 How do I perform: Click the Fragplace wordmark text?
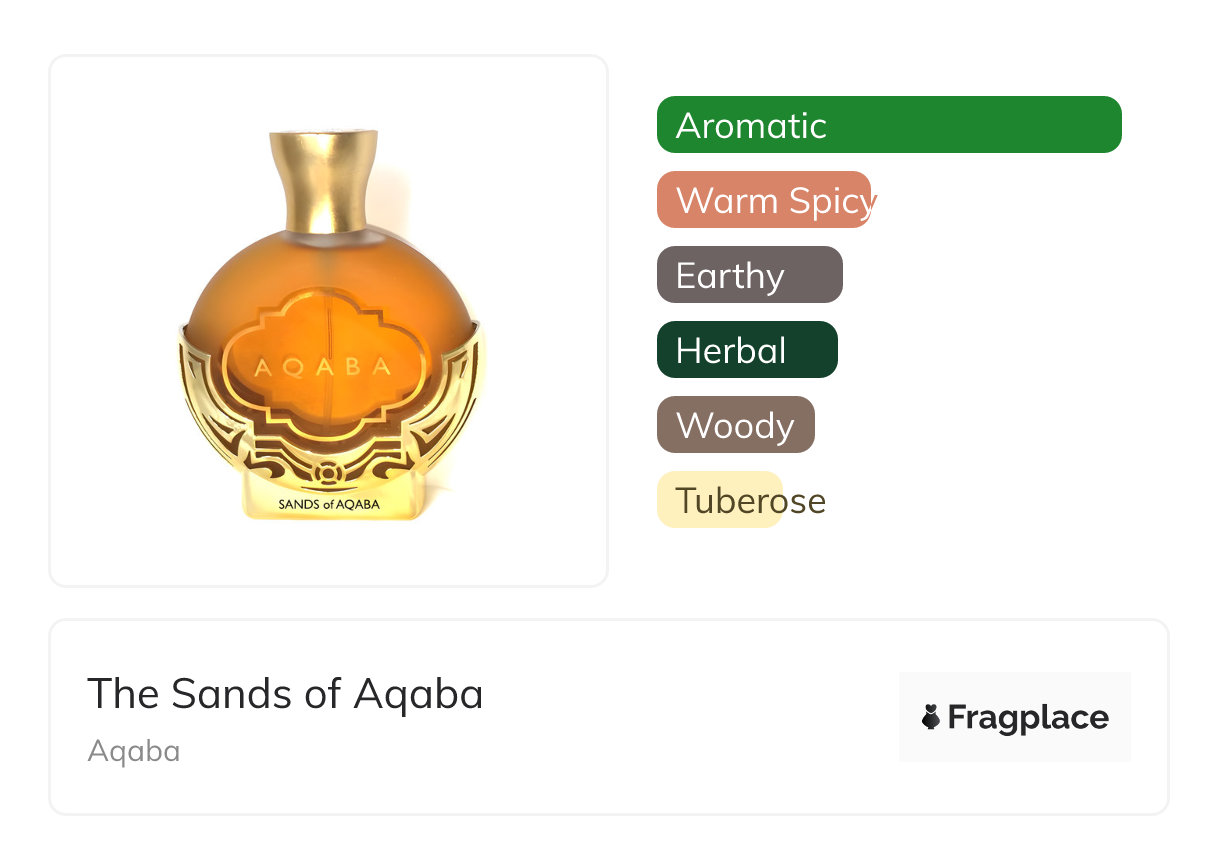1028,717
